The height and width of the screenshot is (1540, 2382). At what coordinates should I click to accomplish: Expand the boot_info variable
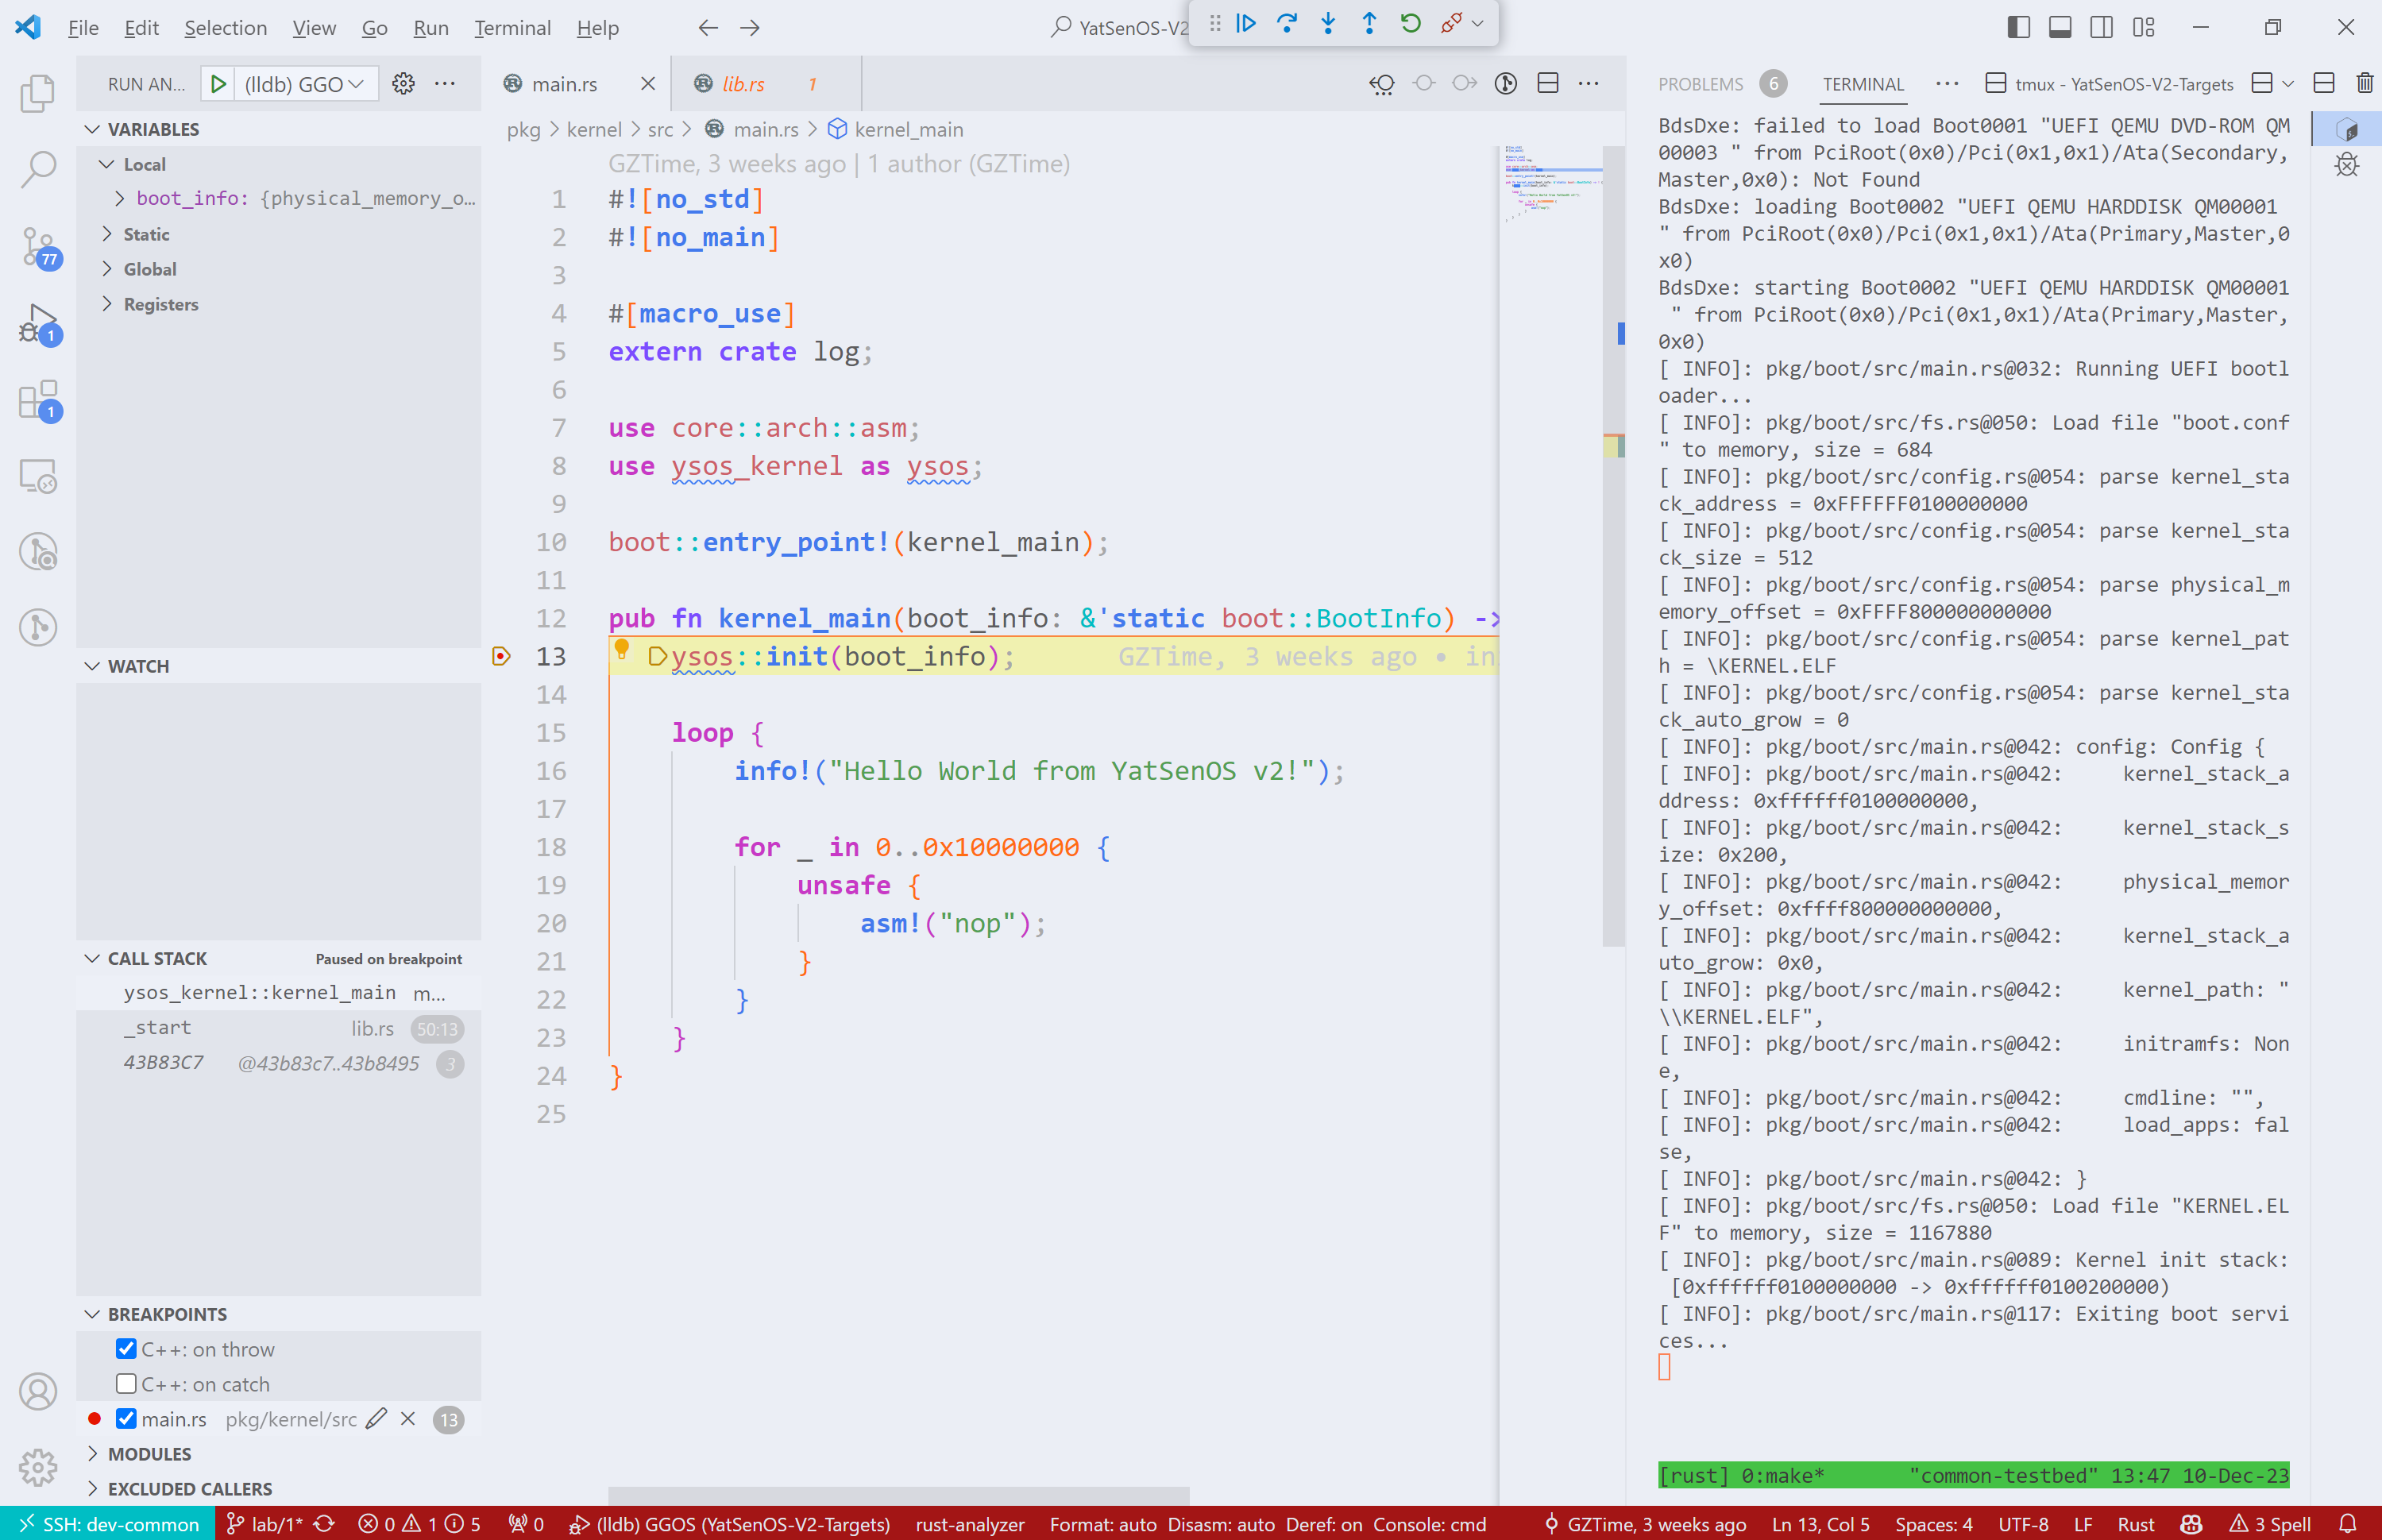point(120,198)
